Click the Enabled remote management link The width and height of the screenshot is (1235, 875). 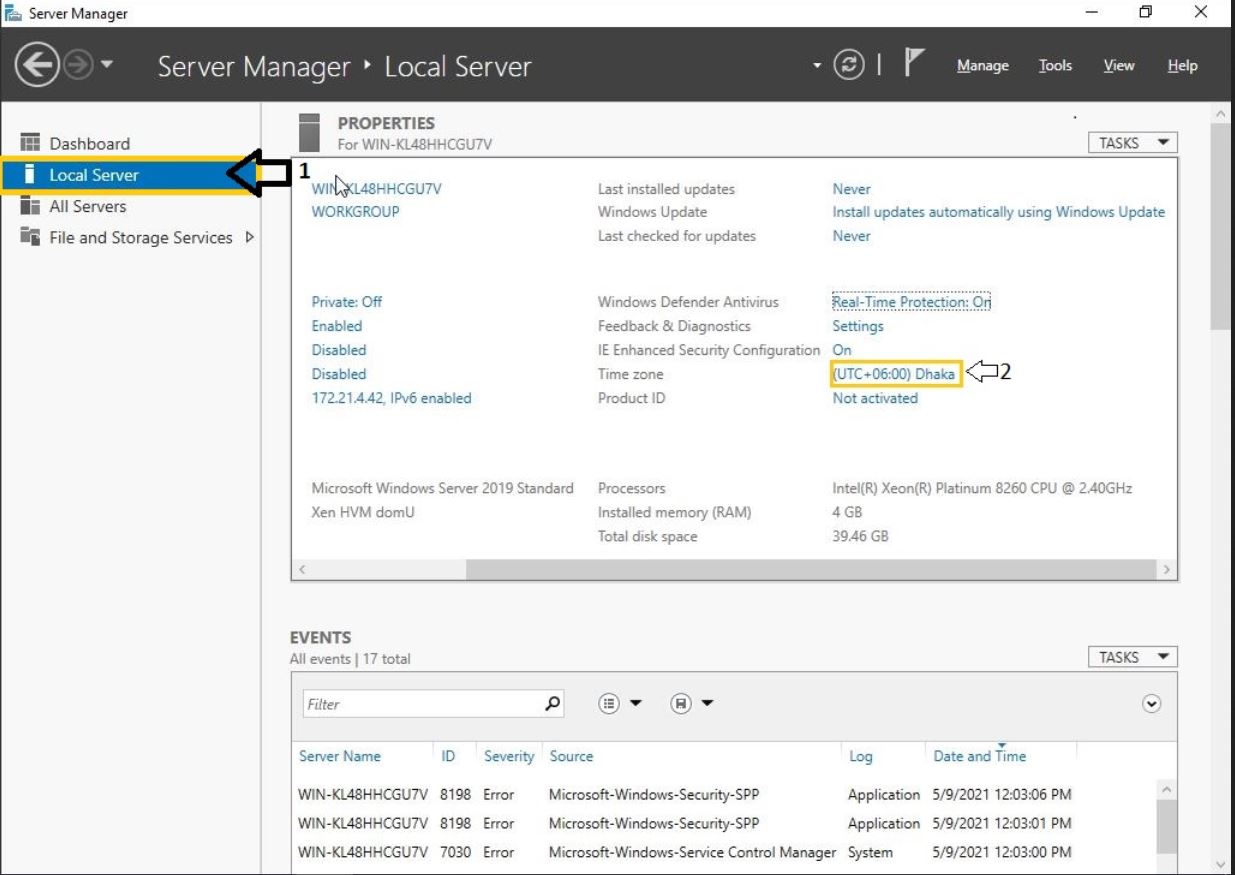click(x=337, y=326)
